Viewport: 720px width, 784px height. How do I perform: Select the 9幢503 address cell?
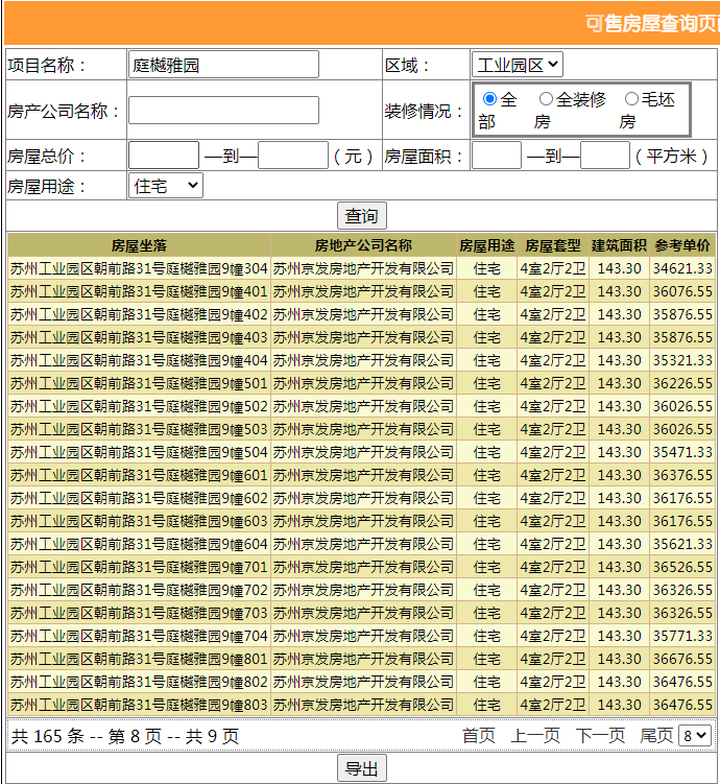pyautogui.click(x=139, y=430)
